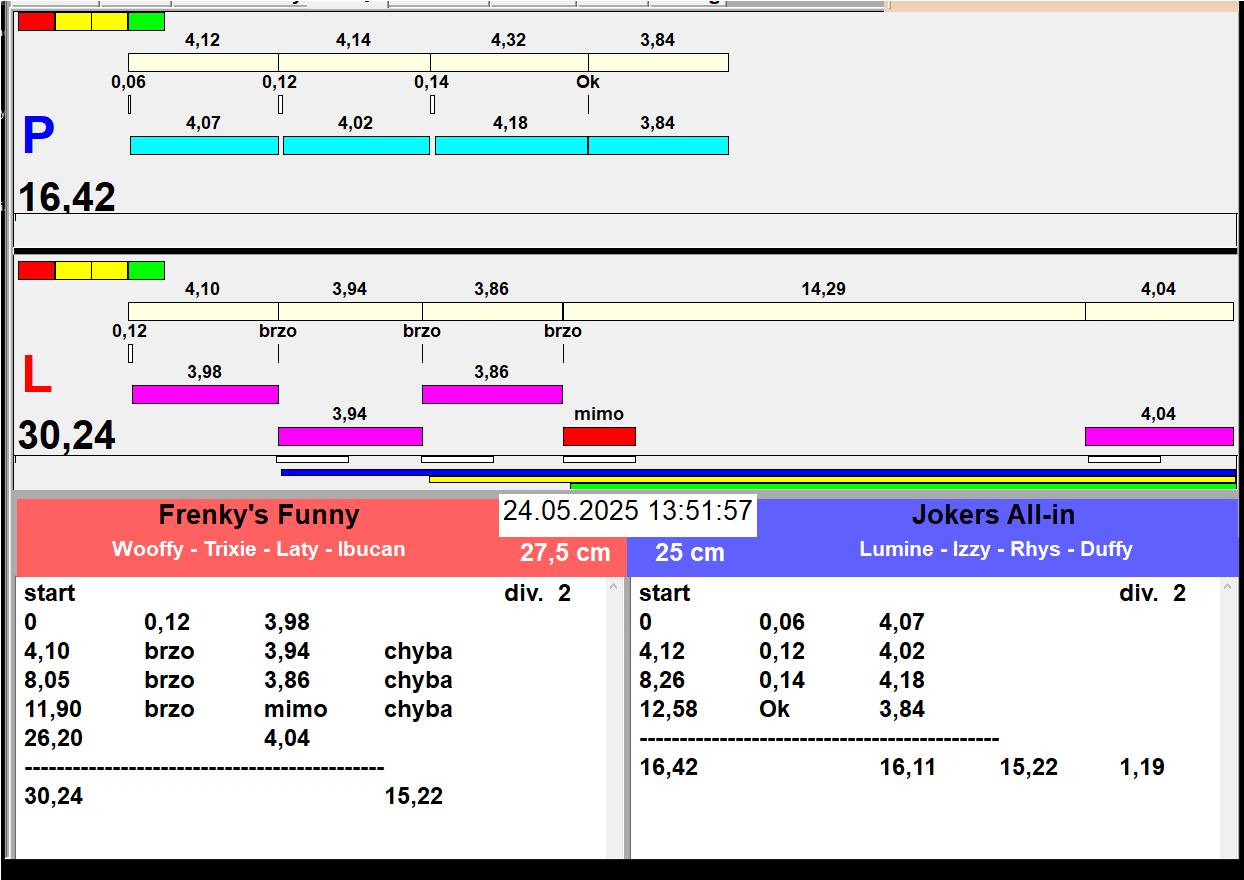Image resolution: width=1244 pixels, height=880 pixels.
Task: Click the red mimo error bar
Action: 599,436
